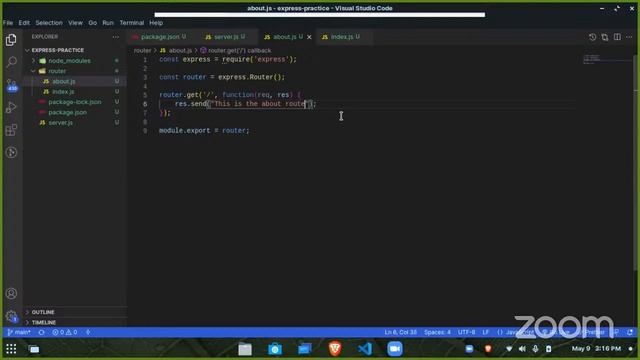Open Brave browser from the dock
The width and height of the screenshot is (640, 360).
pyautogui.click(x=335, y=349)
